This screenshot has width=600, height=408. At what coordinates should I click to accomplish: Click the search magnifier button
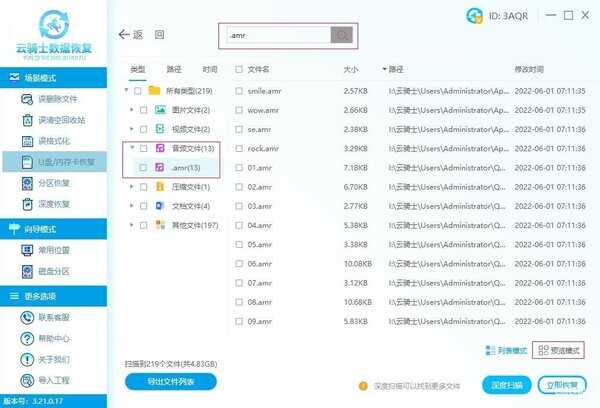pos(341,35)
